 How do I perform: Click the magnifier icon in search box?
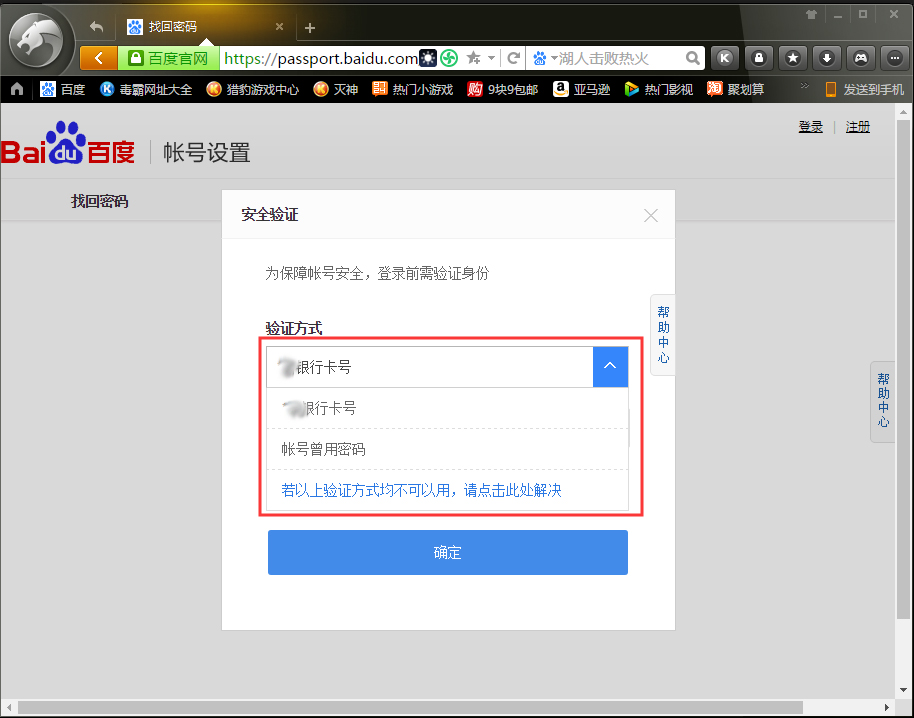tap(692, 58)
